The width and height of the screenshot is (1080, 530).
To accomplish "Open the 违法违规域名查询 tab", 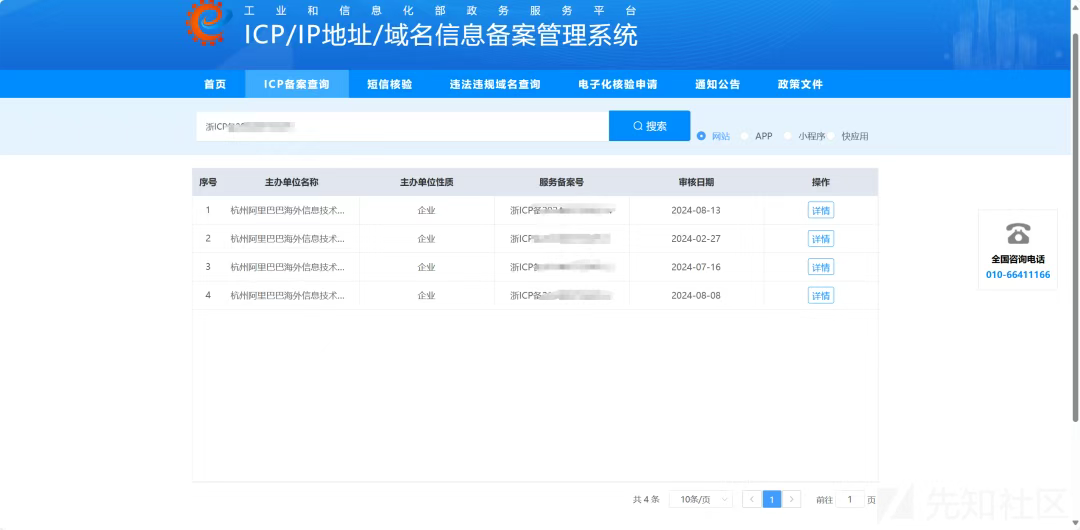I will tap(495, 84).
